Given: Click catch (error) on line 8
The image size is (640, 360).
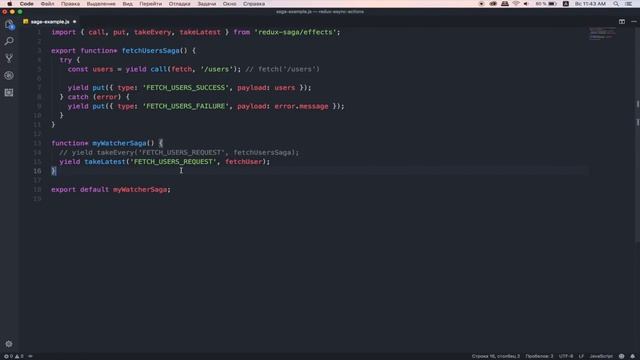Looking at the screenshot, I should coord(95,97).
